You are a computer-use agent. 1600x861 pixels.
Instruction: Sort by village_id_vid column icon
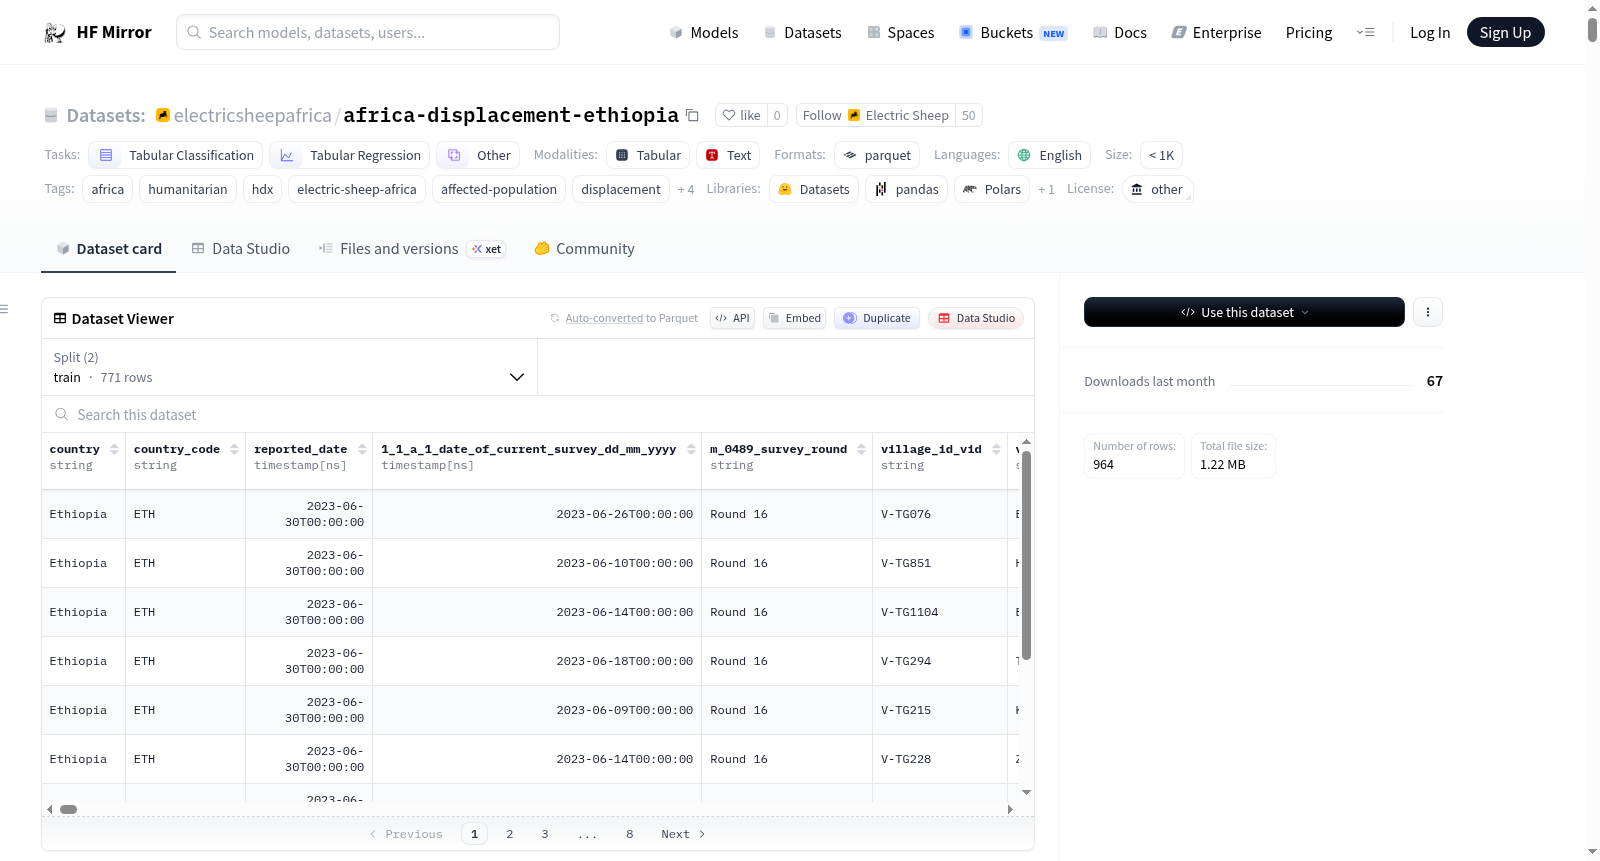(996, 449)
